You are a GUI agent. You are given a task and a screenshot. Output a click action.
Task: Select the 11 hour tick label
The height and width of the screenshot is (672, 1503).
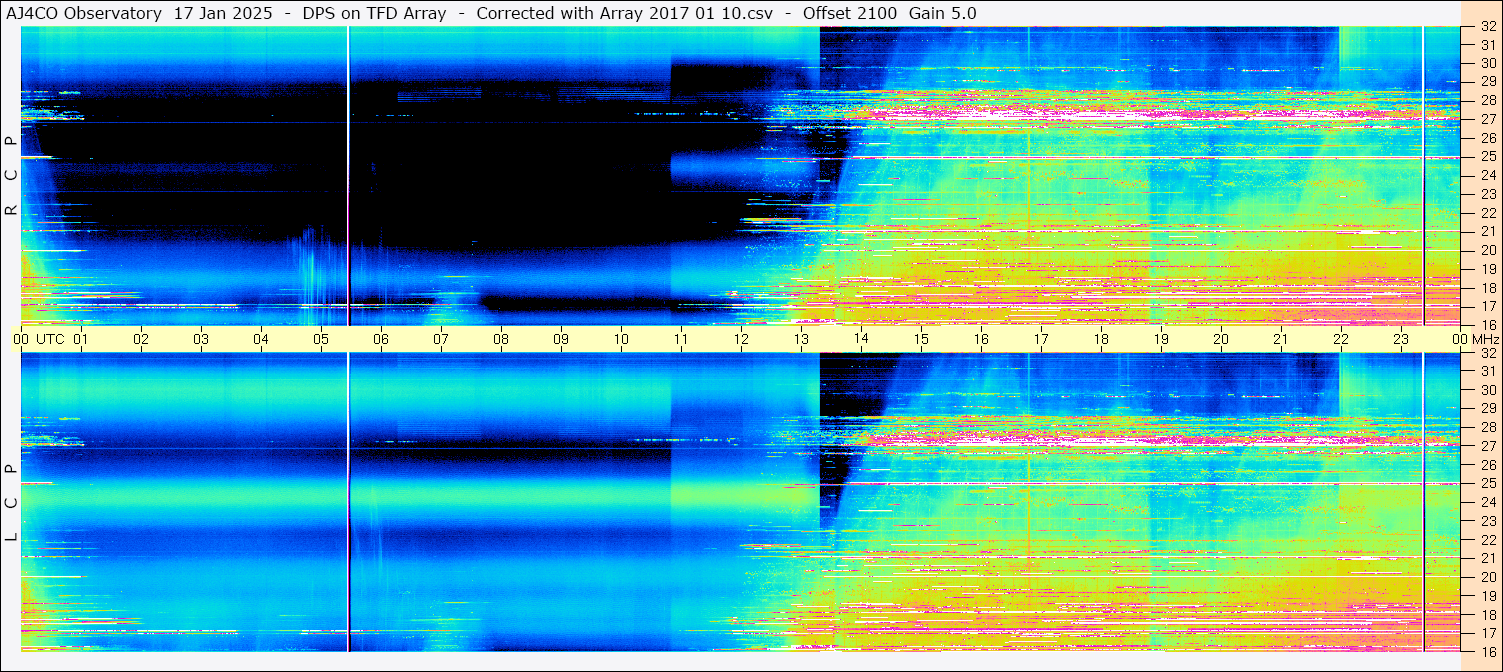(681, 340)
